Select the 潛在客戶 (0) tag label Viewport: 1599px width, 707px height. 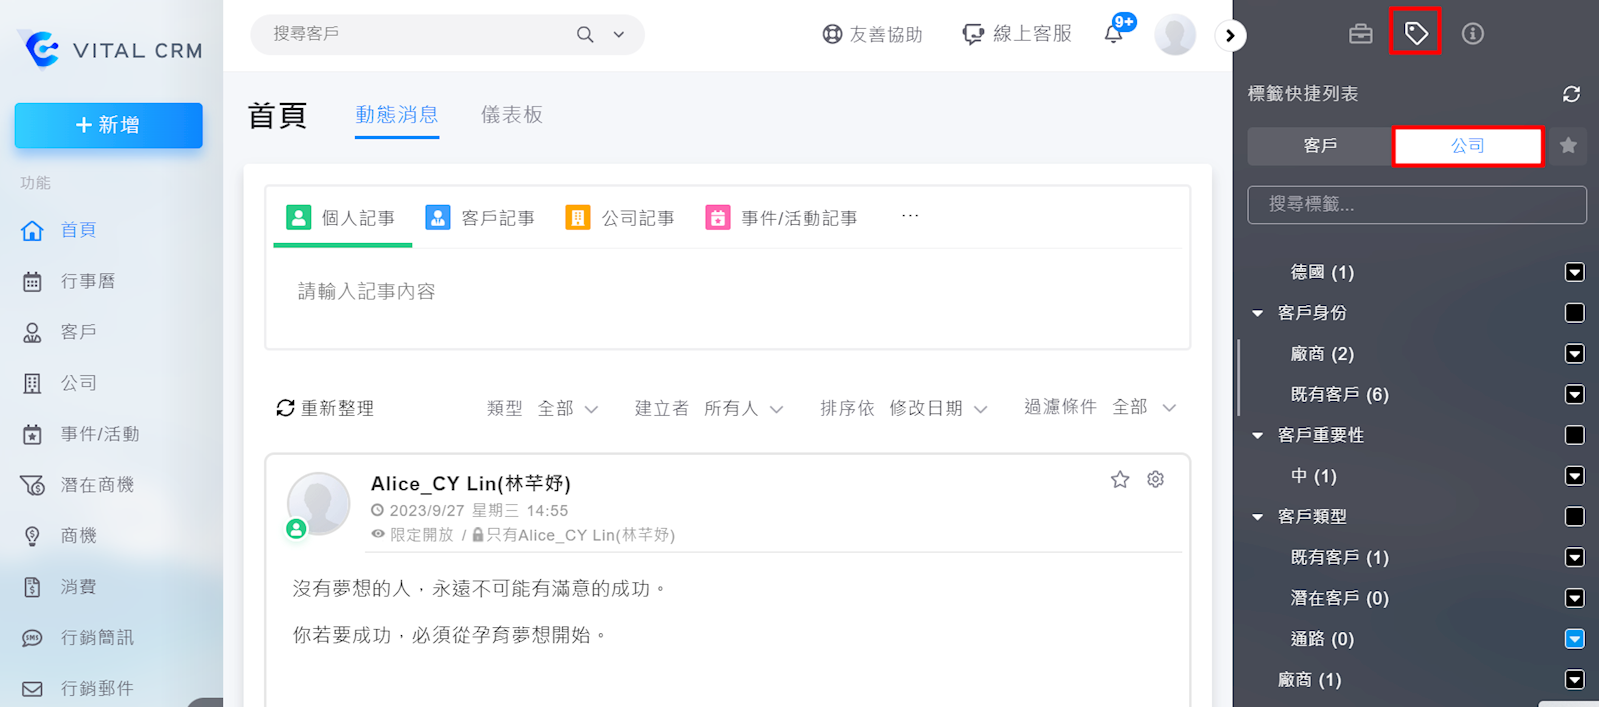[x=1339, y=598]
